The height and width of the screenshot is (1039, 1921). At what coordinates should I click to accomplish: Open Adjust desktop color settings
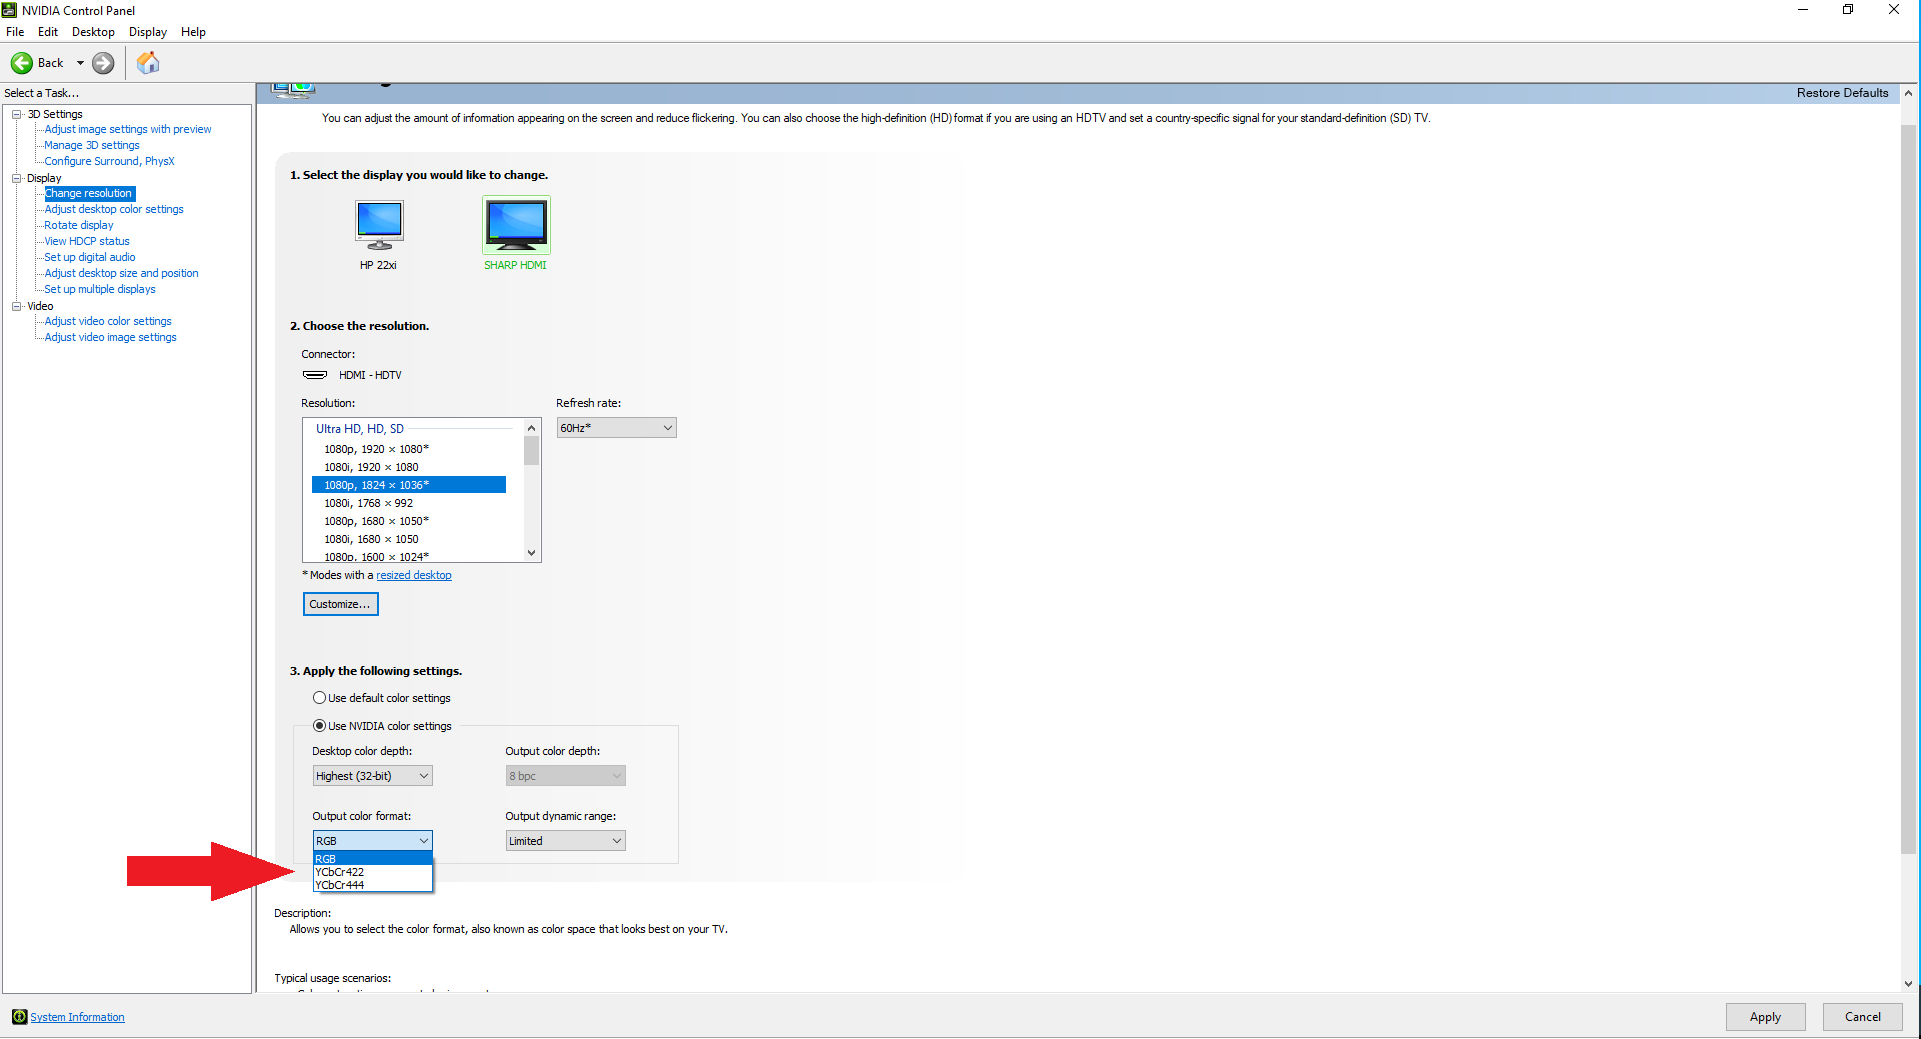(x=114, y=209)
